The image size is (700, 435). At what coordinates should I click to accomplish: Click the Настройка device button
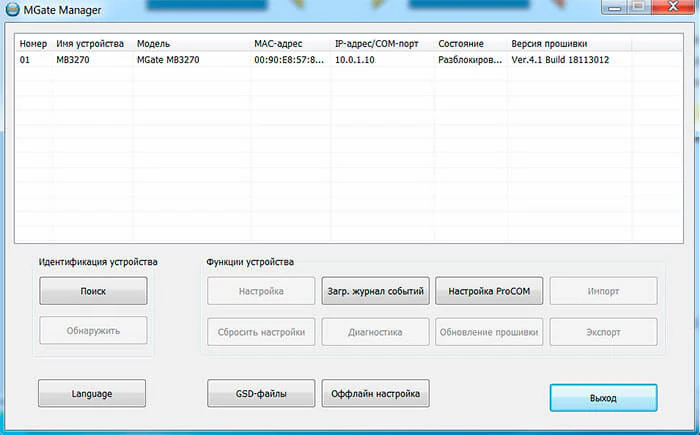[261, 291]
